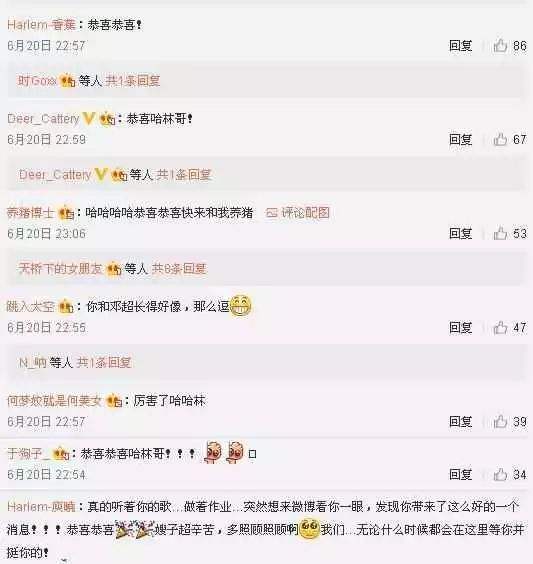Image resolution: width=533 pixels, height=564 pixels.
Task: Like the comment with 86 likes
Action: [500, 46]
